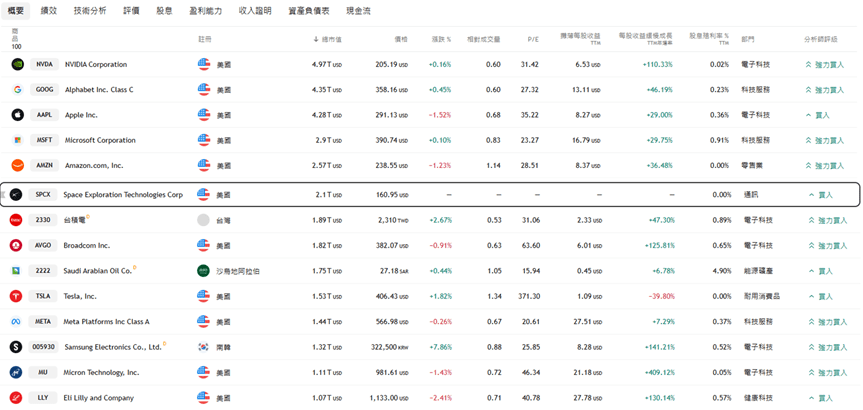Click the South Korea flag icon
The height and width of the screenshot is (410, 863).
204,347
